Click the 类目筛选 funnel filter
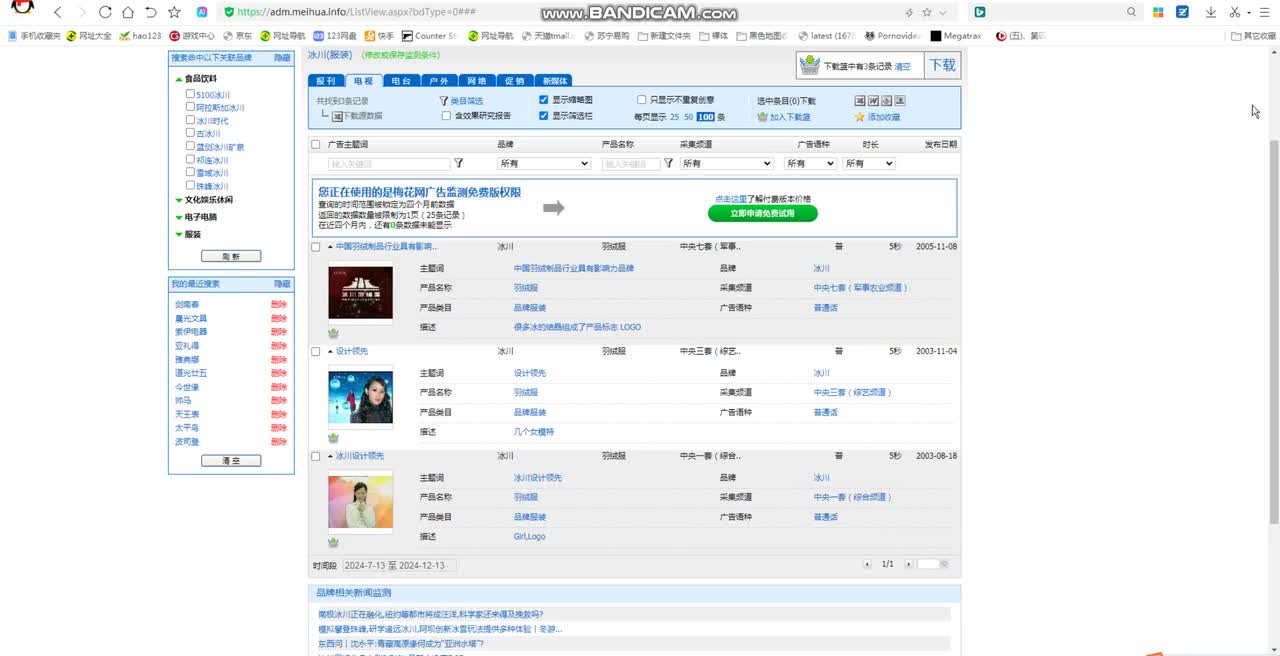The image size is (1280, 656). click(x=444, y=101)
